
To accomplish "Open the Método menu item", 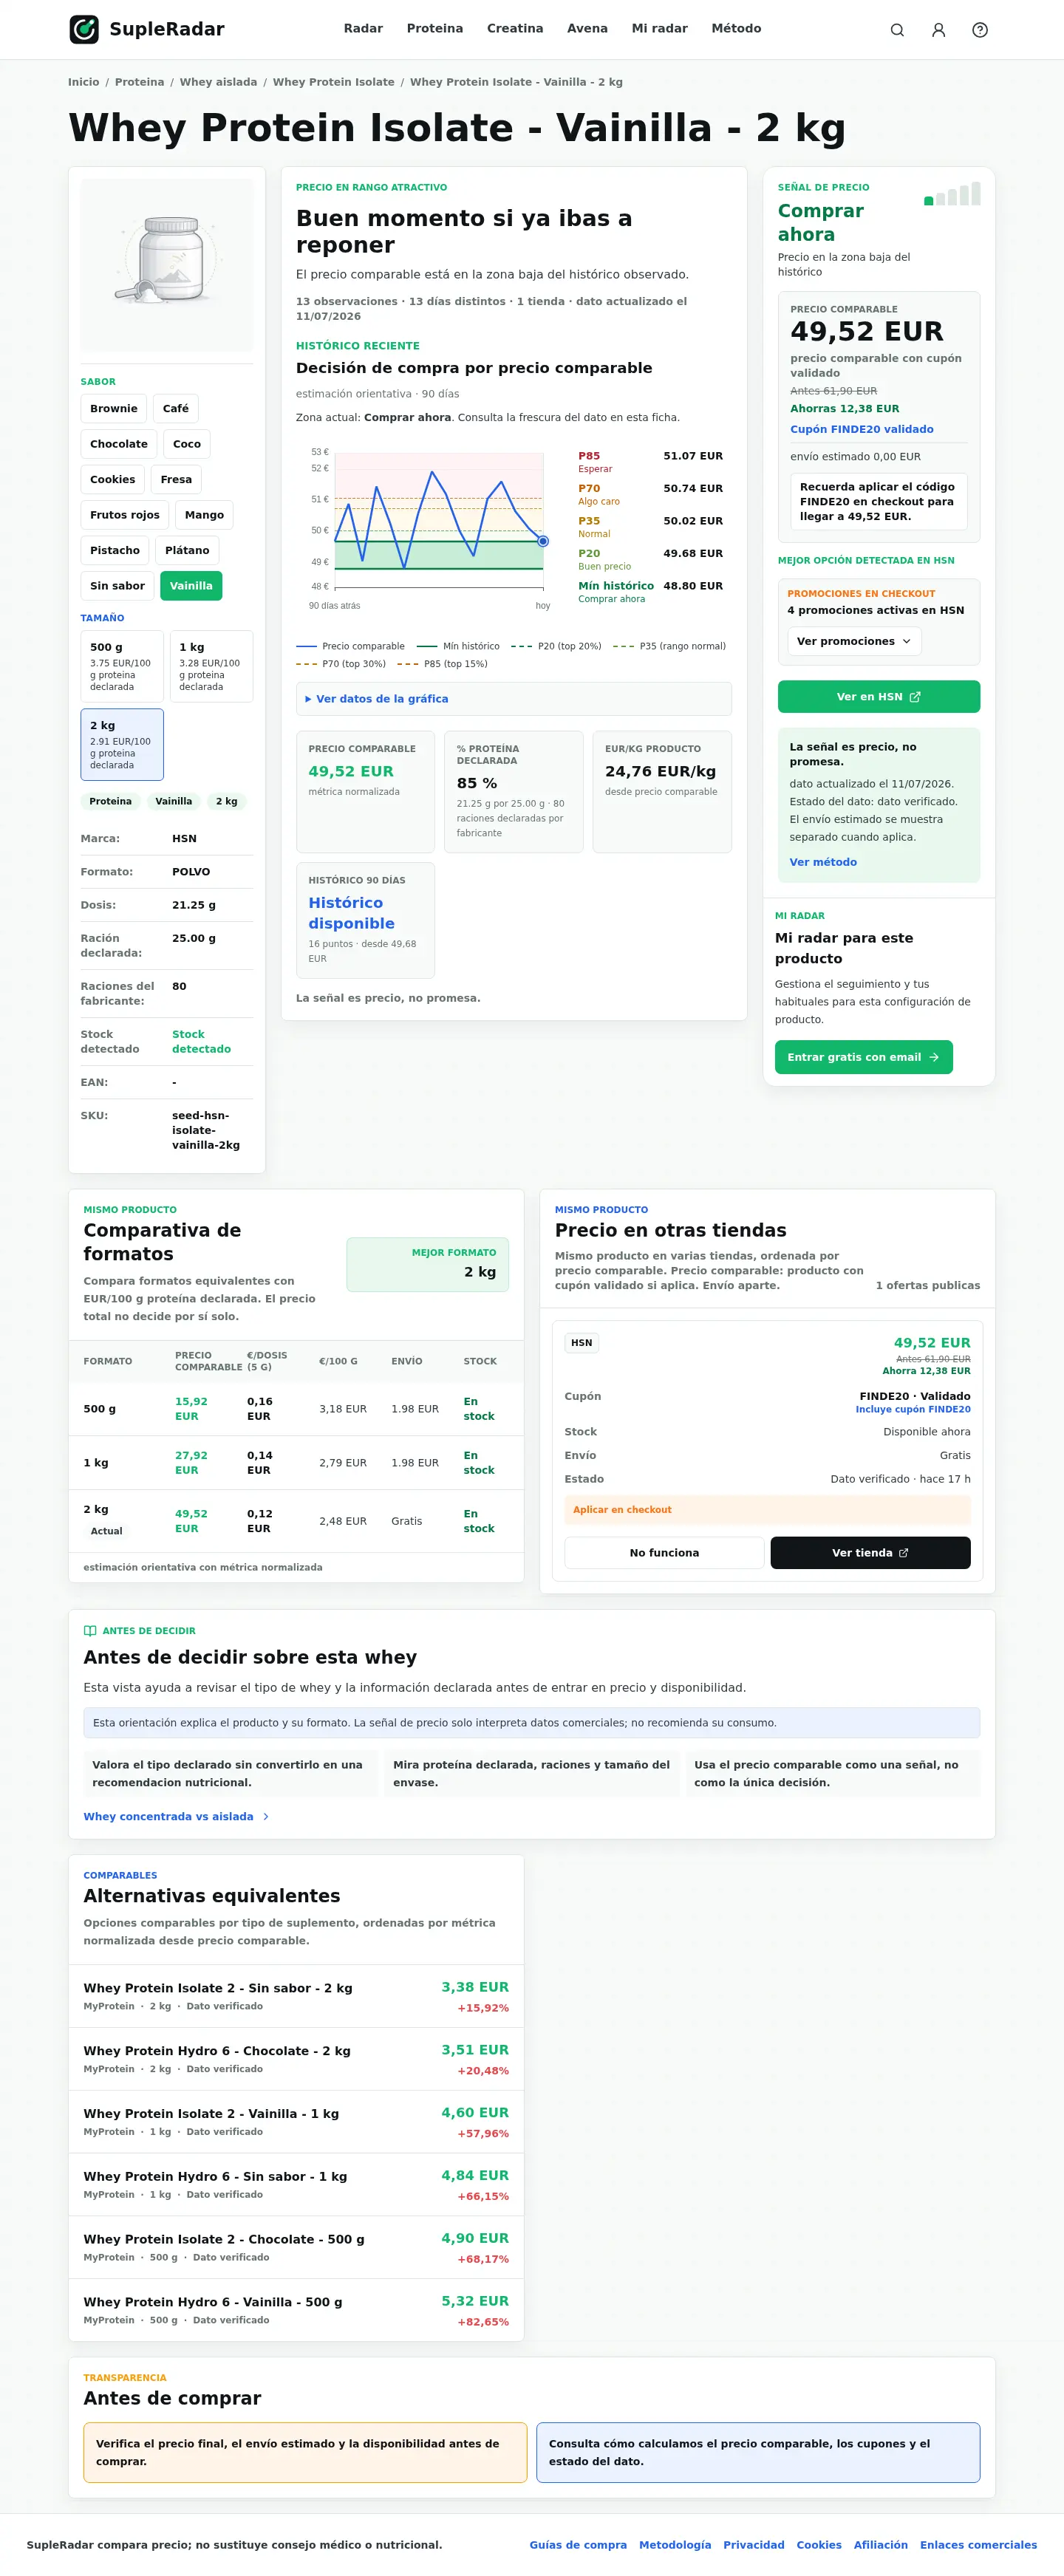I will [736, 29].
